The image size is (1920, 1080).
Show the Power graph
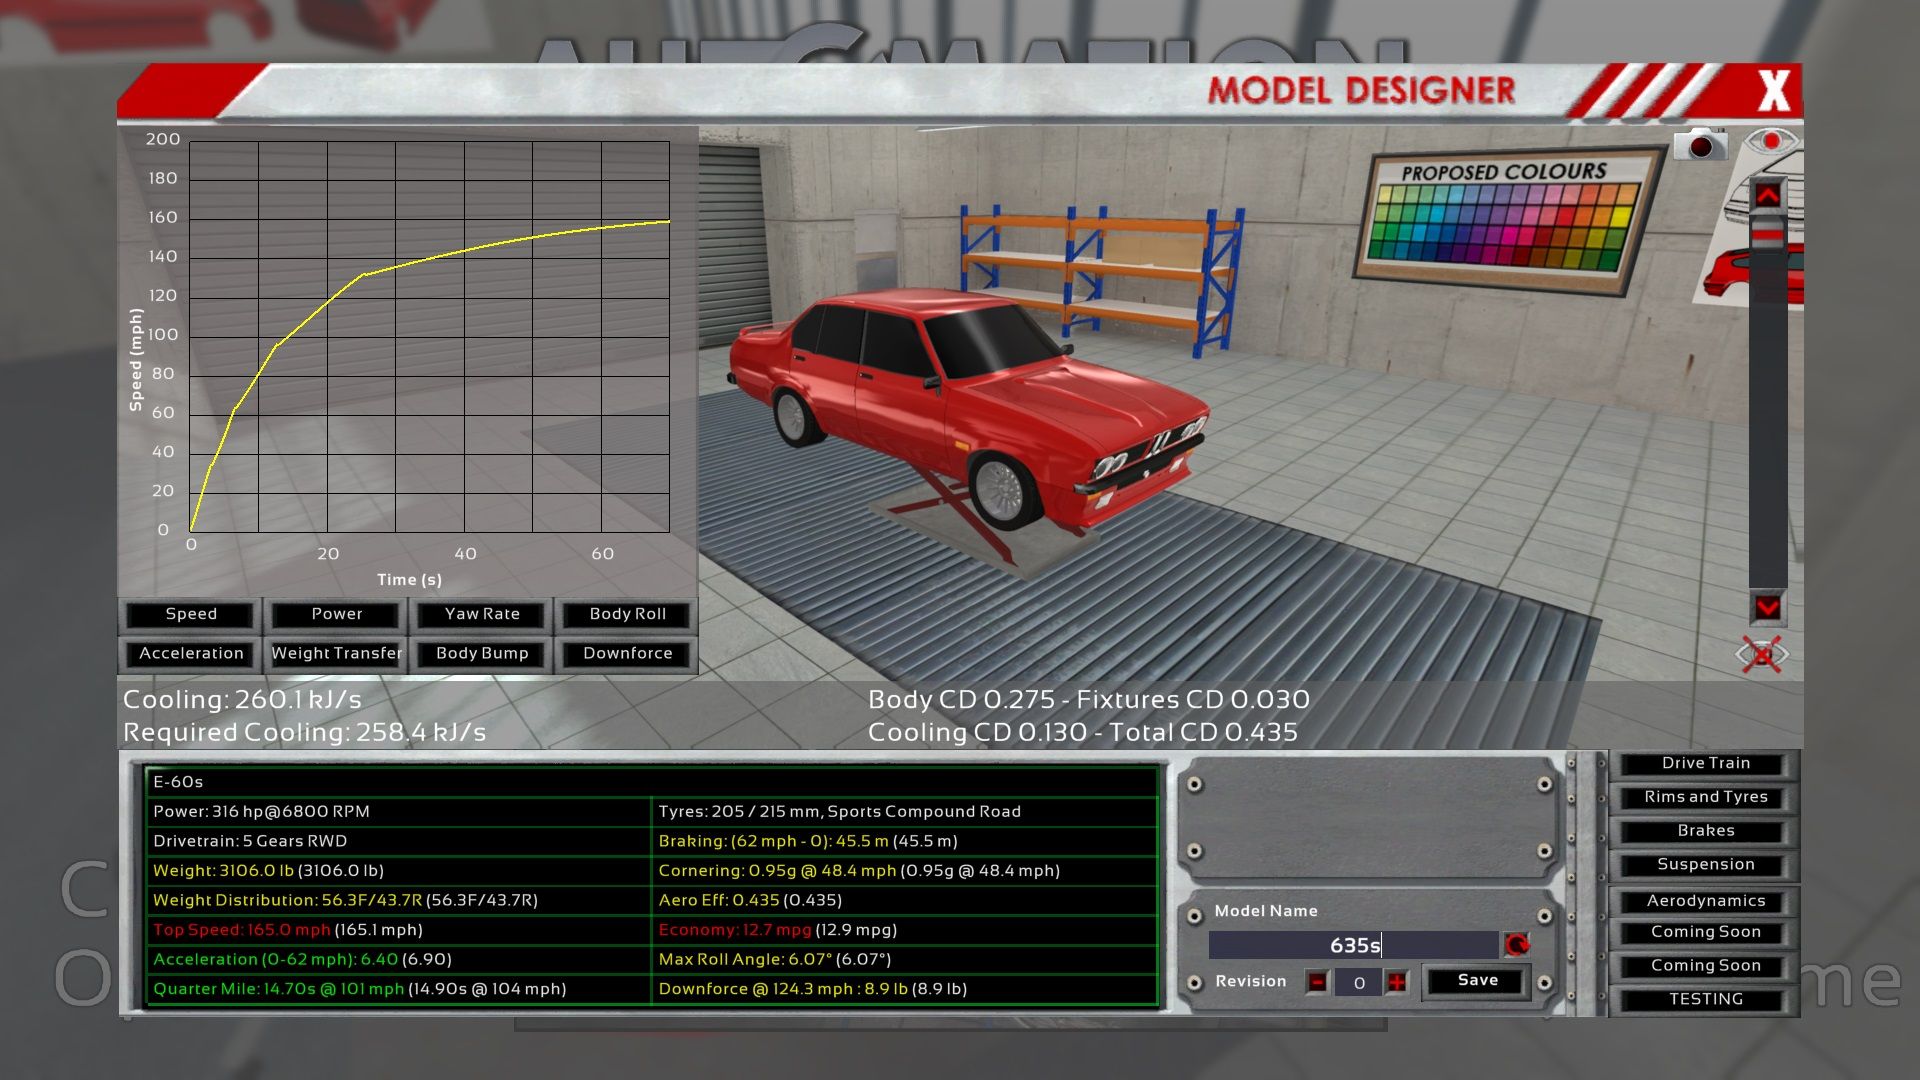pos(336,614)
